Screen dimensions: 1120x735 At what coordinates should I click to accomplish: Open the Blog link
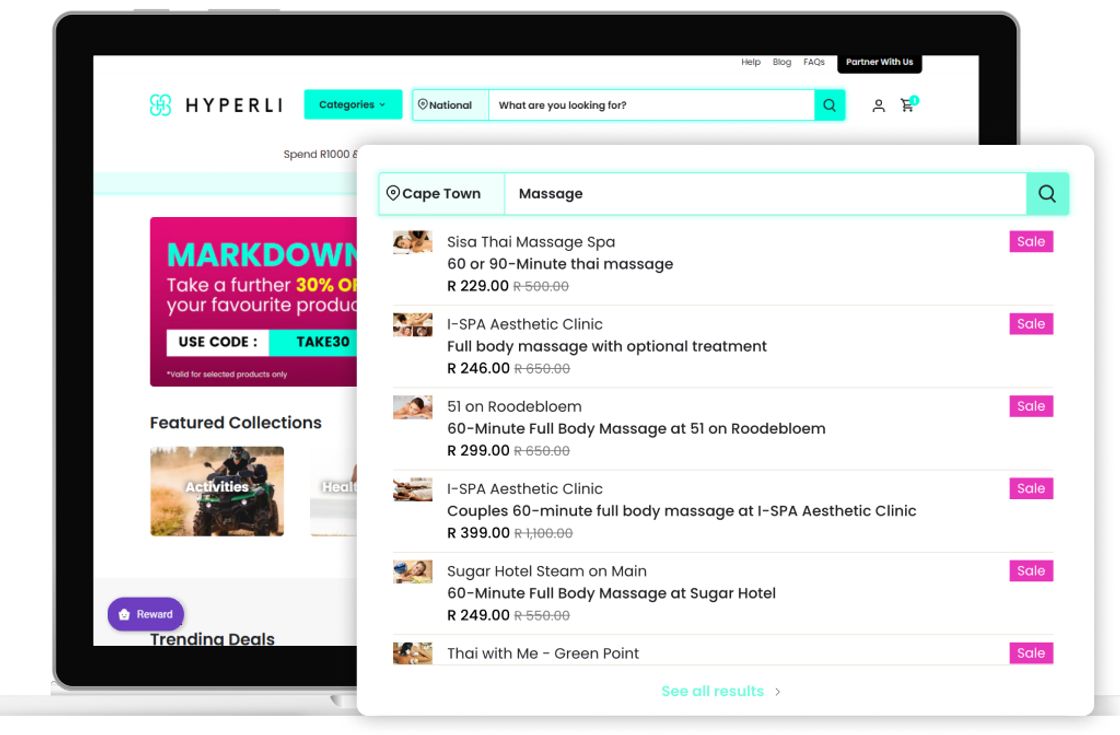click(x=782, y=62)
